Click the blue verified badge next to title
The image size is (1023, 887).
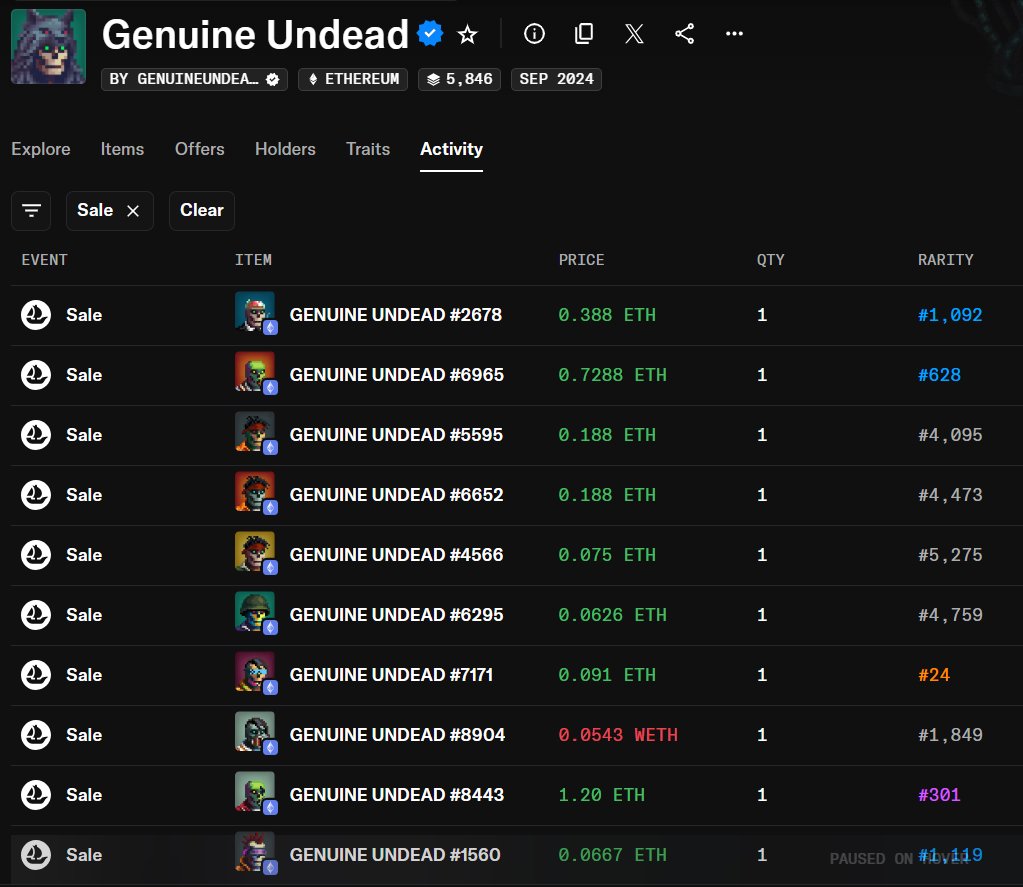[430, 33]
